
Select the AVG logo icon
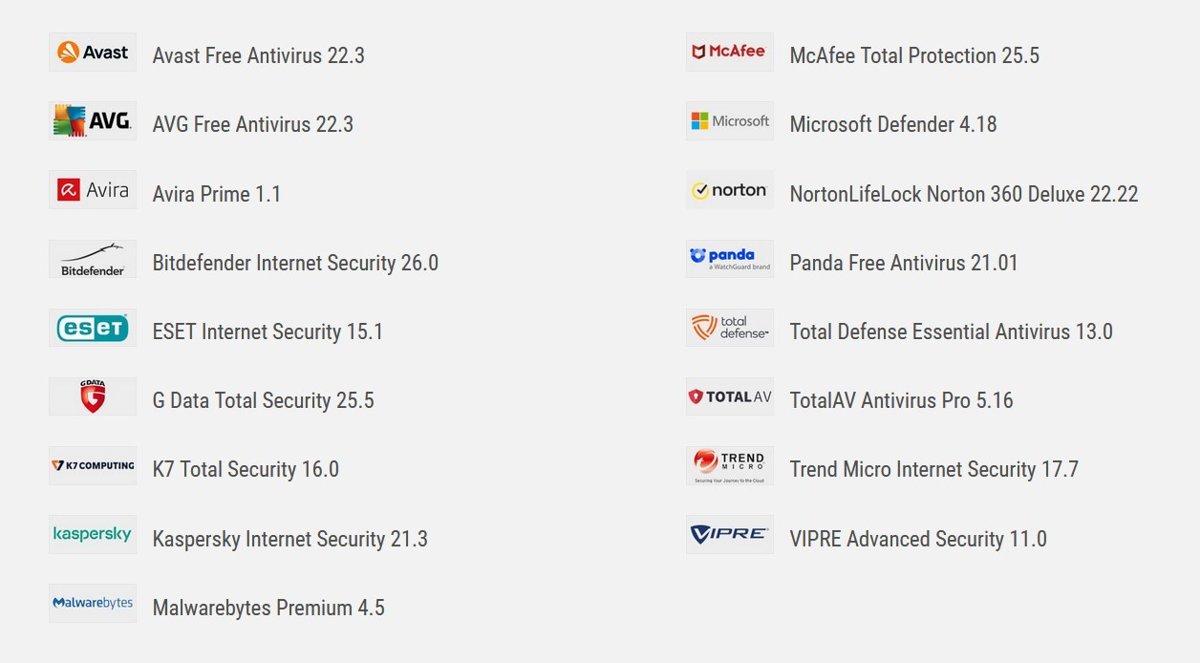pos(93,121)
